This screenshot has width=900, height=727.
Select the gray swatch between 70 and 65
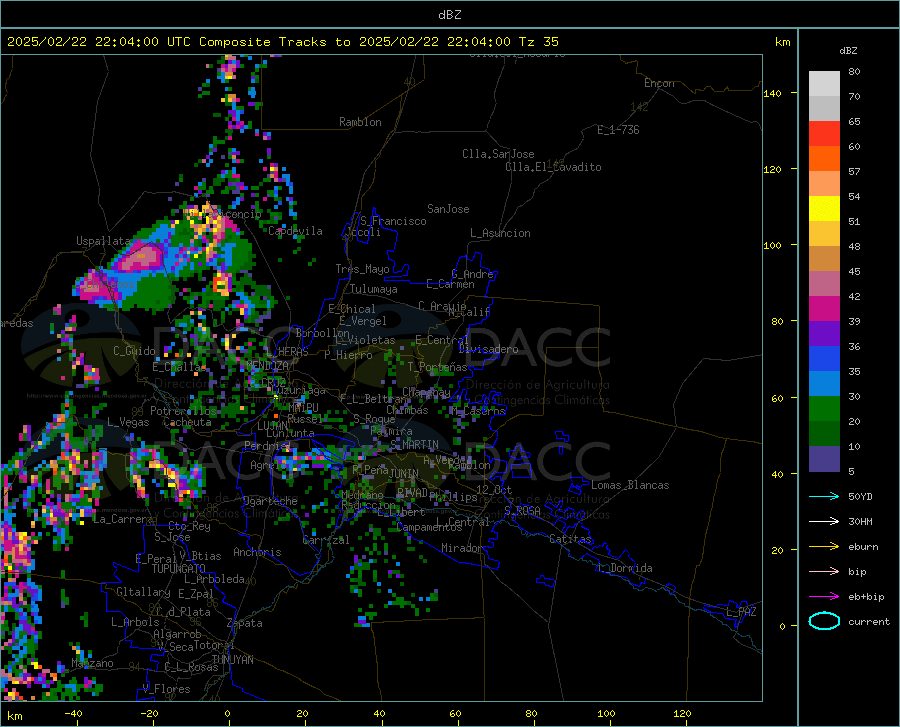click(824, 108)
